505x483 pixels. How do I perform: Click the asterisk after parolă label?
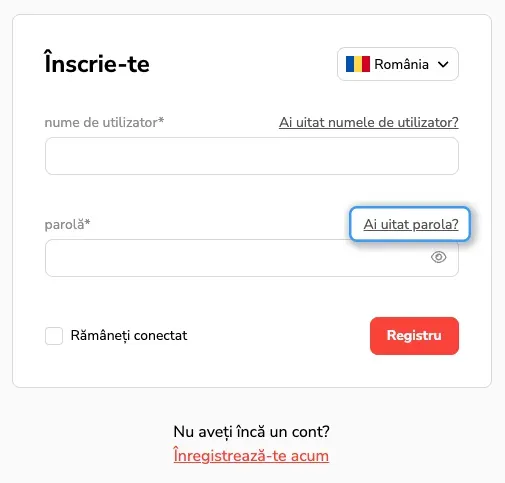tap(87, 222)
